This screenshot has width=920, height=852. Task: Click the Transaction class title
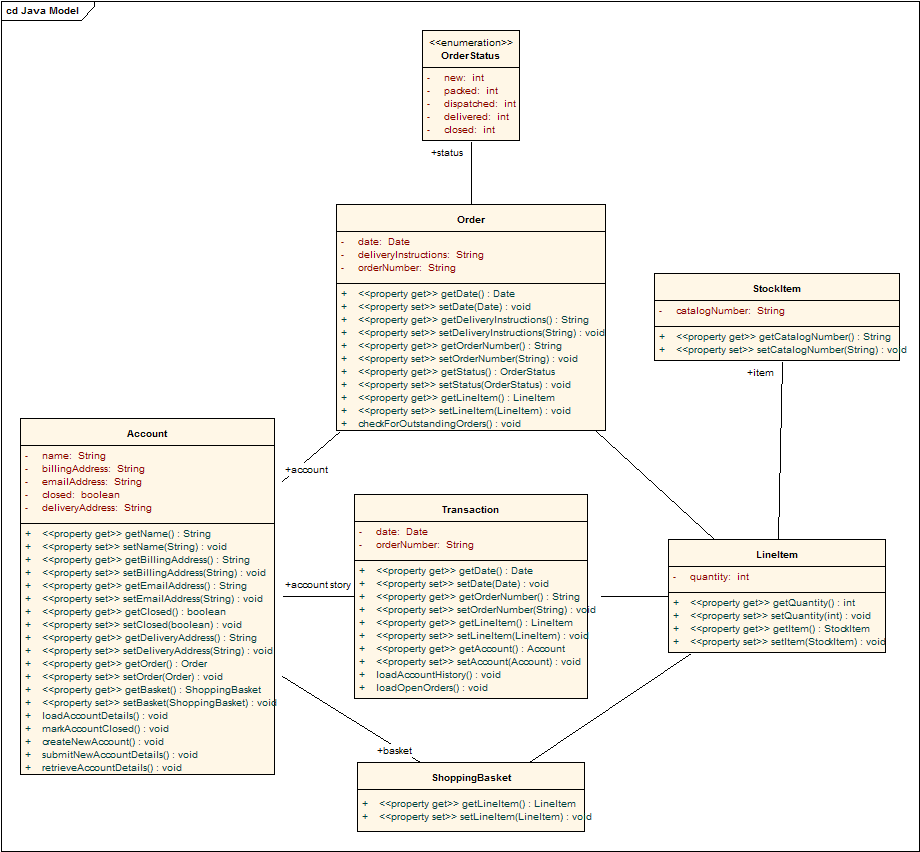[x=470, y=509]
